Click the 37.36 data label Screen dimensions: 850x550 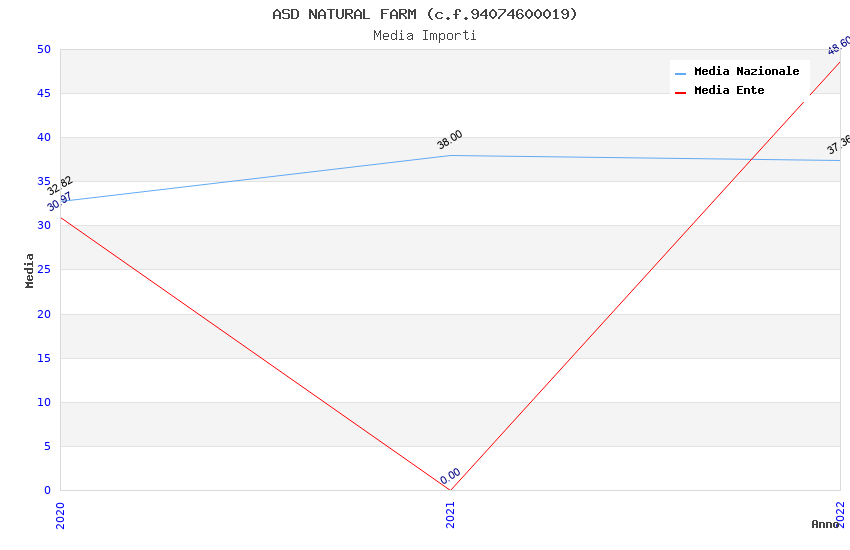pos(838,145)
